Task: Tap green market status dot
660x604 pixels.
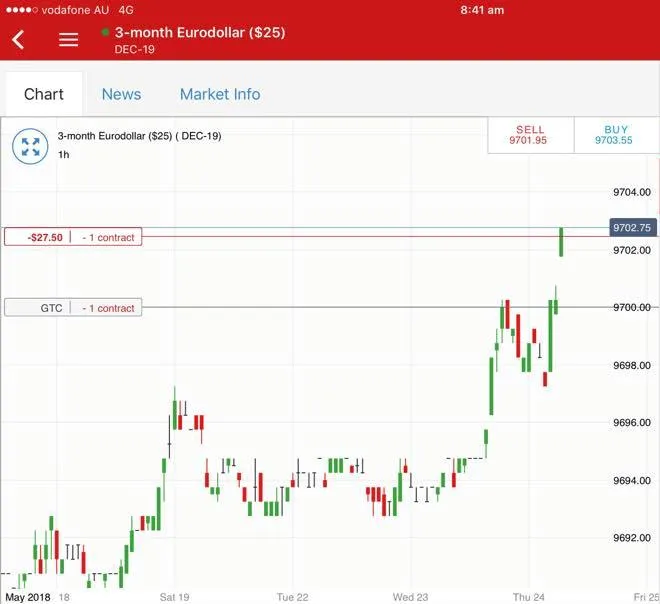Action: [x=105, y=32]
